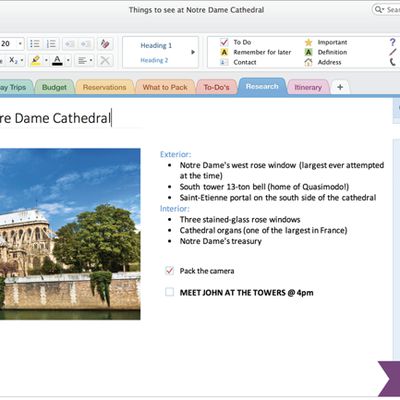Open the alignment dropdown arrow

pyautogui.click(x=91, y=60)
